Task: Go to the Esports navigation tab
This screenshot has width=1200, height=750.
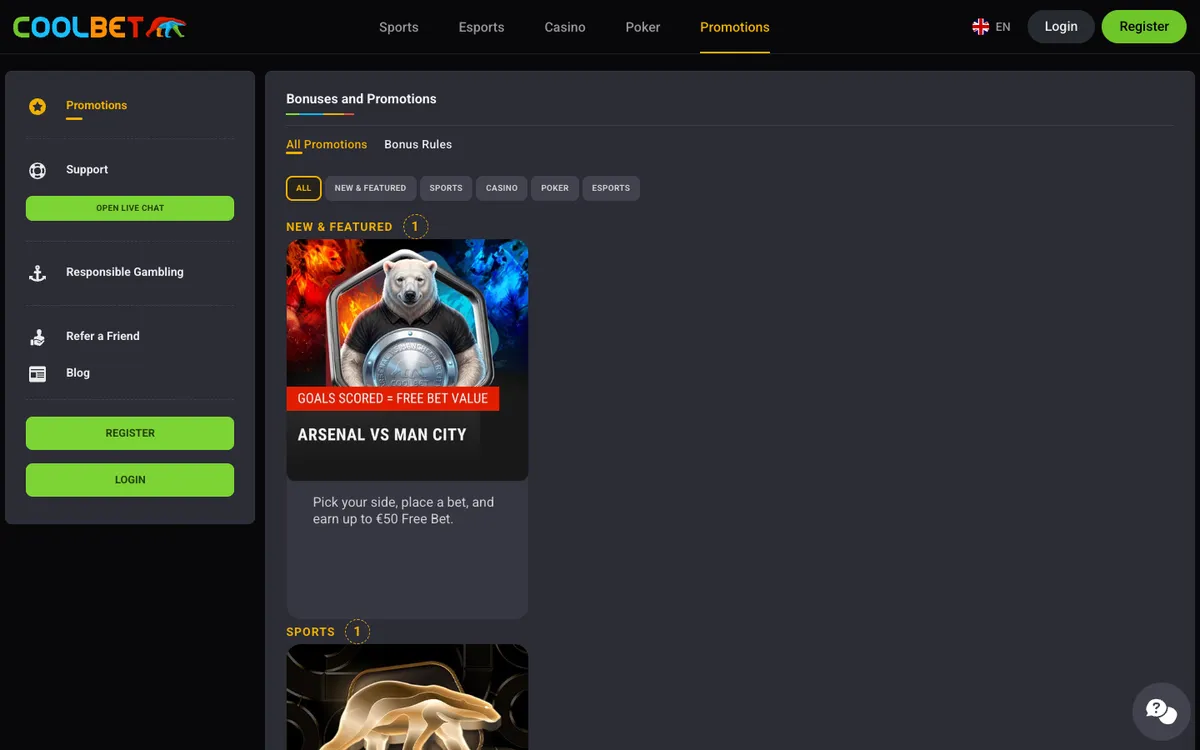Action: [481, 27]
